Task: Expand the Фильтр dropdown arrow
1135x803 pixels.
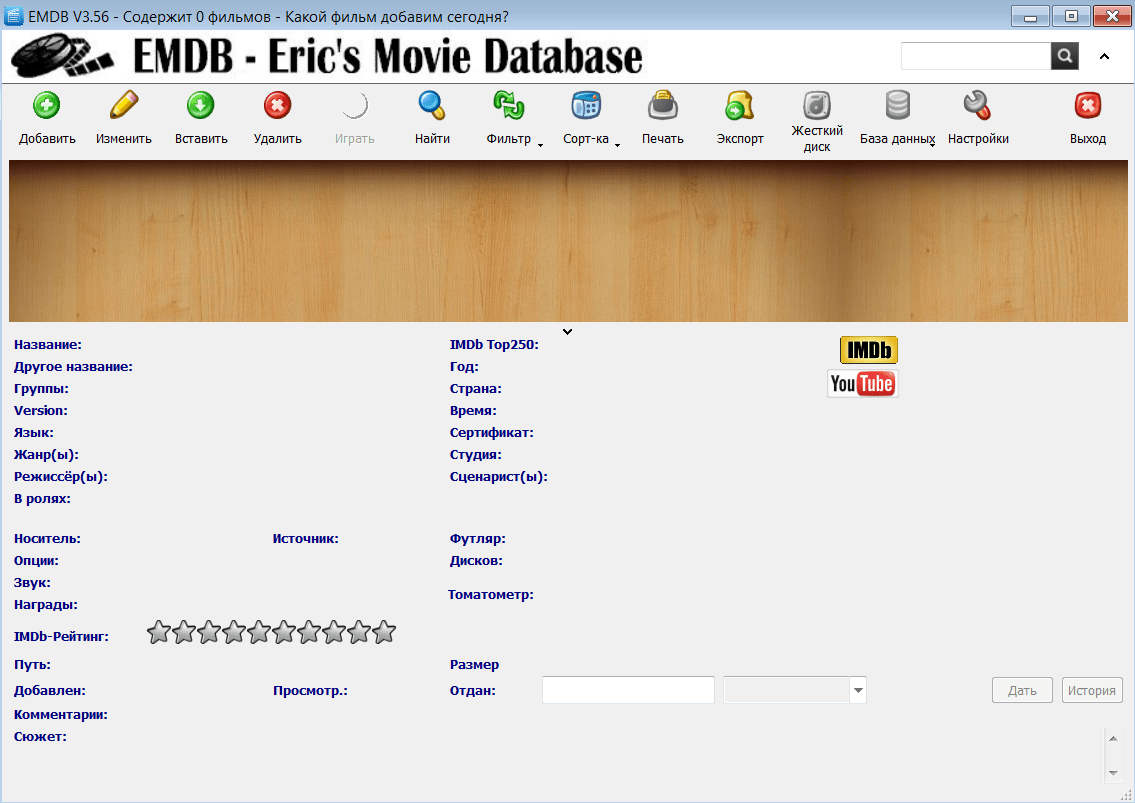Action: 541,146
